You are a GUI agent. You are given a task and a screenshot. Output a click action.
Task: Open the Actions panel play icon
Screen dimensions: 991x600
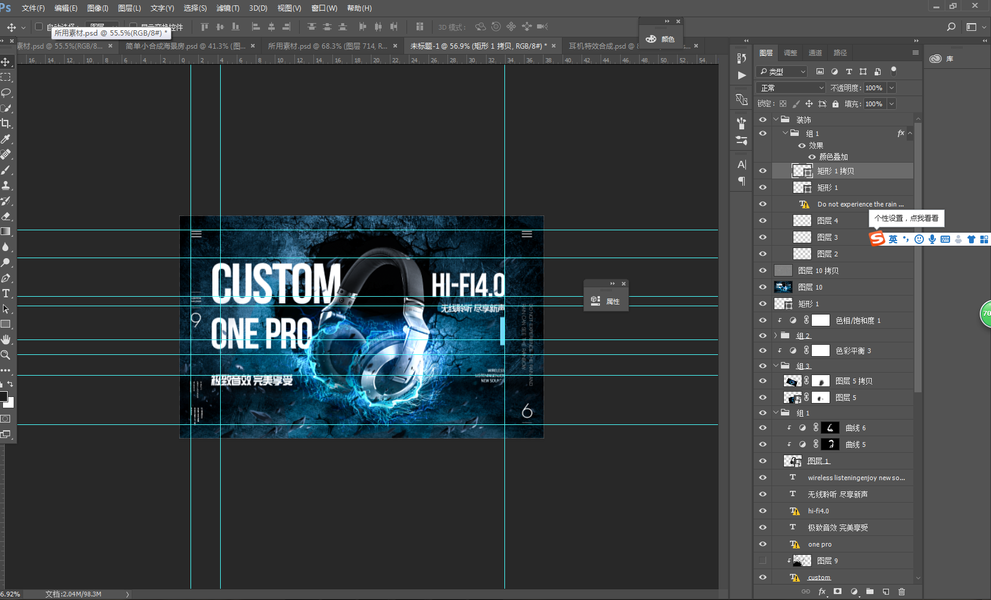[741, 75]
